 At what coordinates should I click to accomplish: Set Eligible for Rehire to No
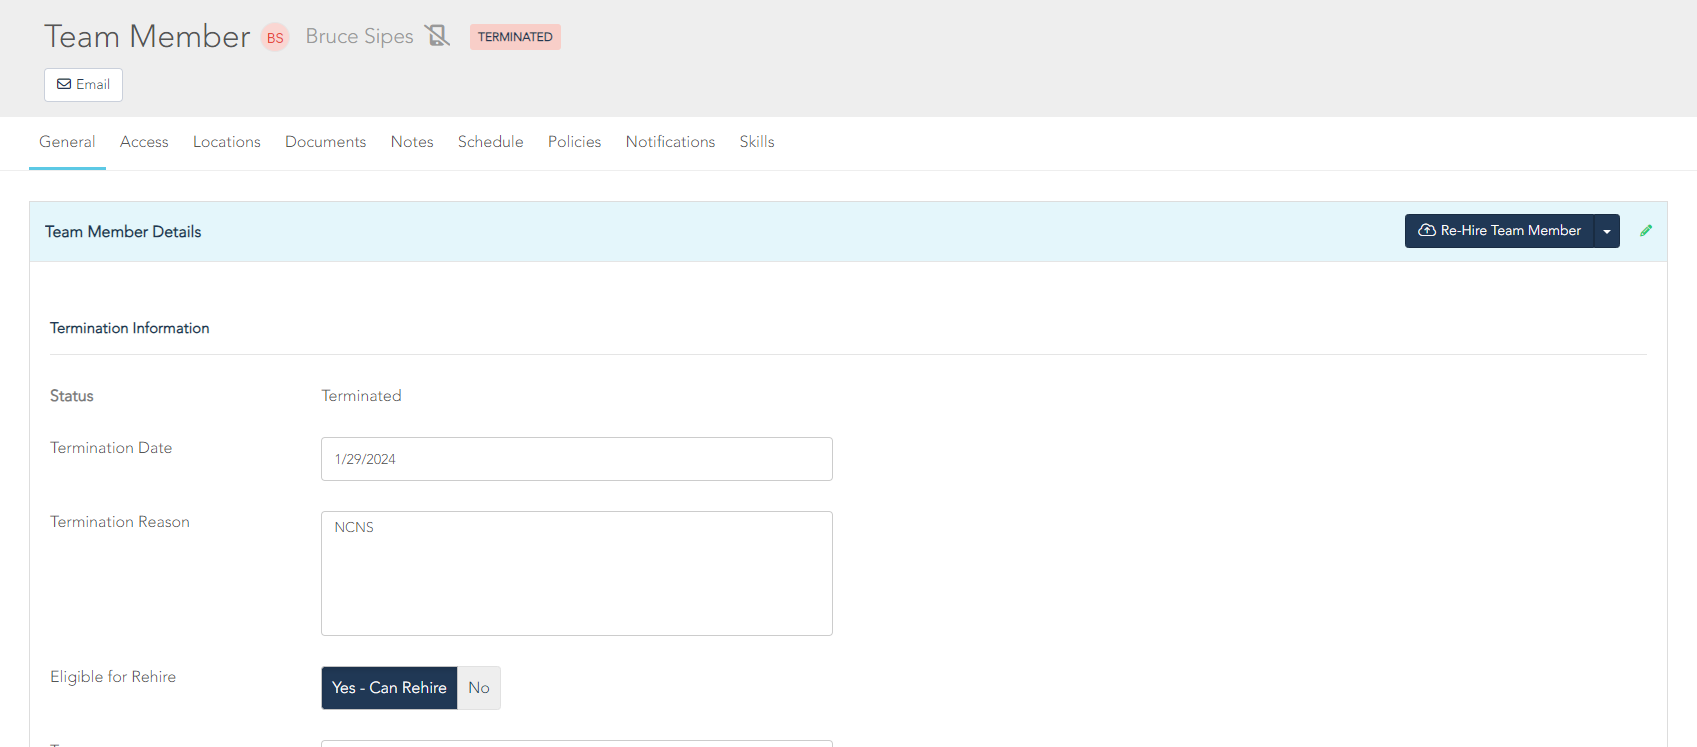[x=479, y=688]
